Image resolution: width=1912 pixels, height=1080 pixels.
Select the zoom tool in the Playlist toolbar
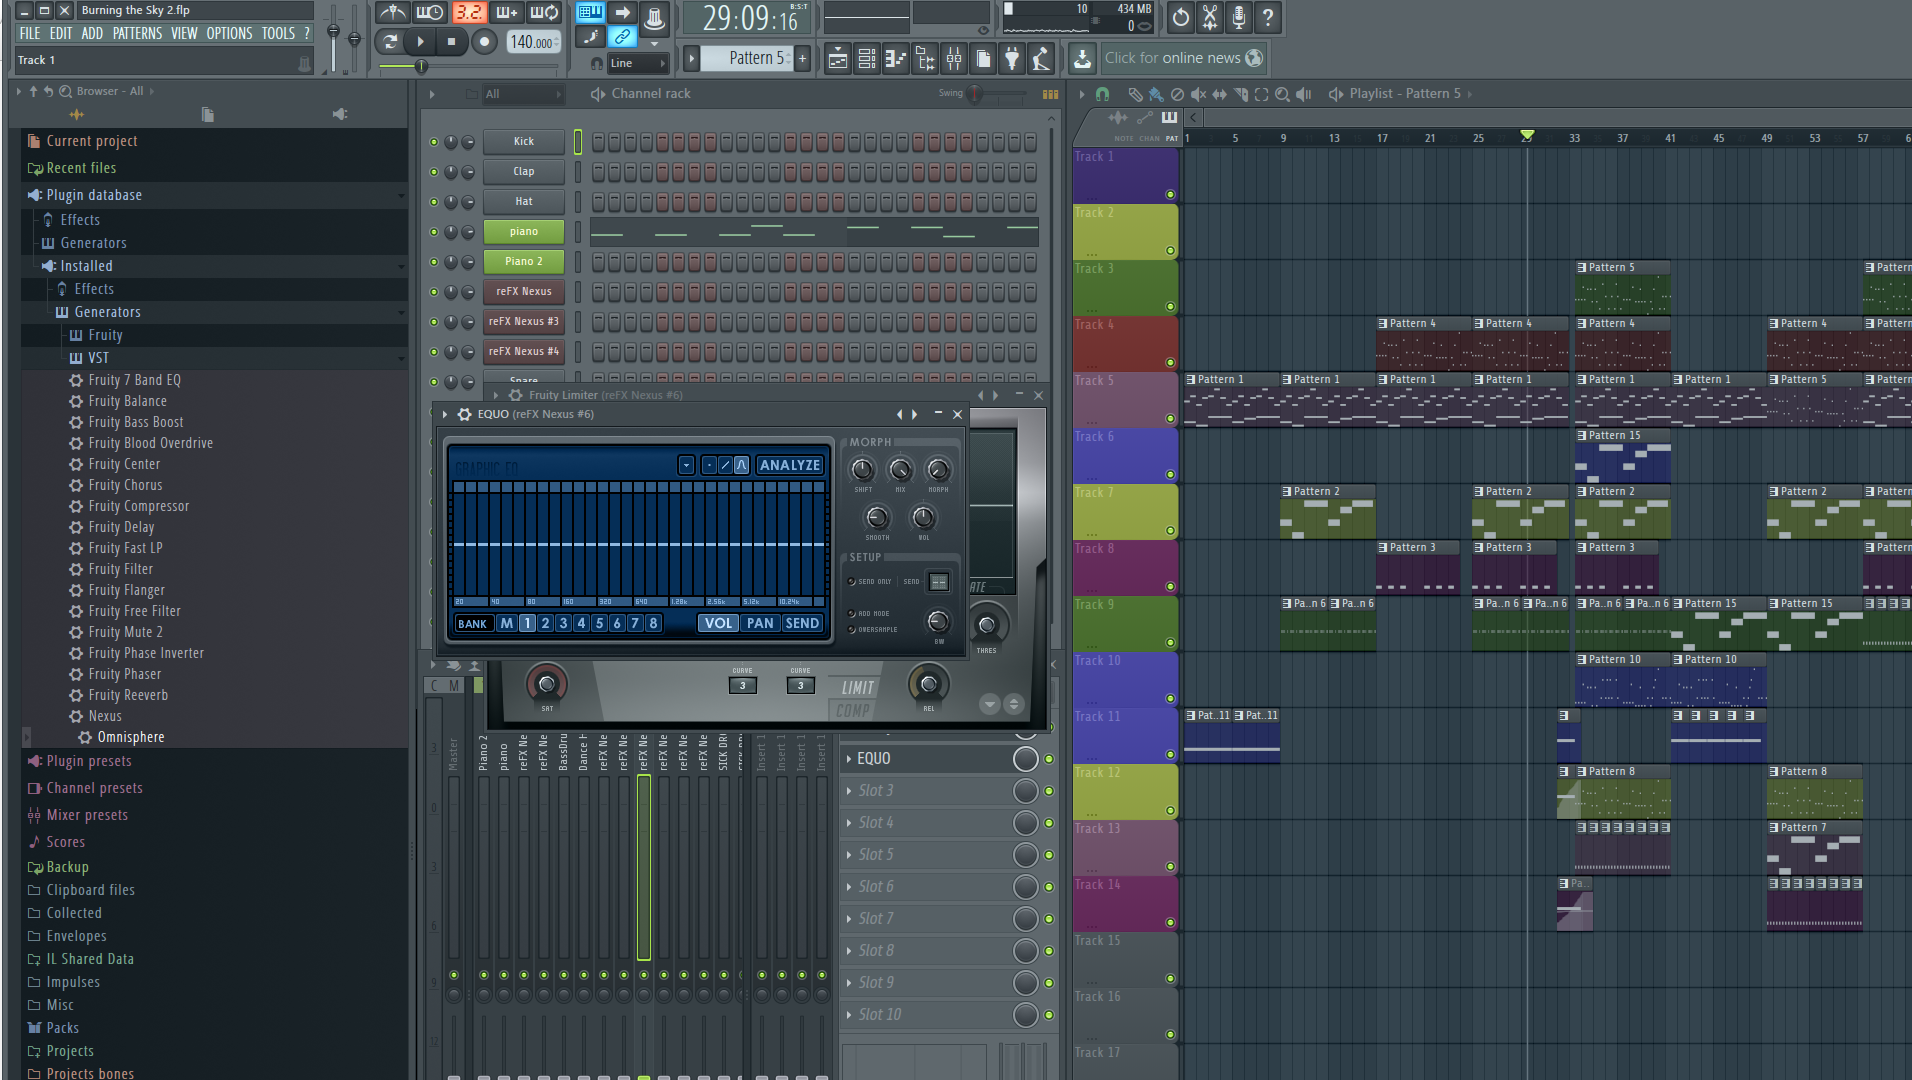1283,93
